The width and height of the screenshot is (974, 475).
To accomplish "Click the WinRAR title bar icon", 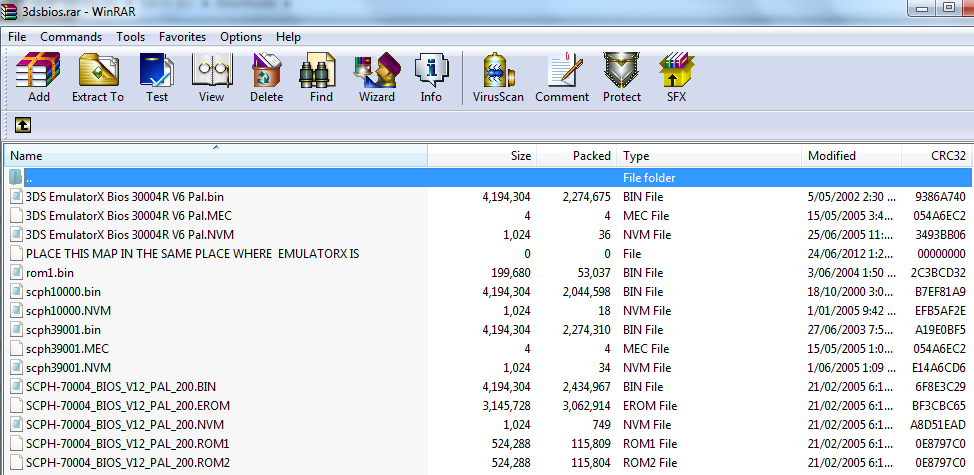I will pyautogui.click(x=9, y=12).
